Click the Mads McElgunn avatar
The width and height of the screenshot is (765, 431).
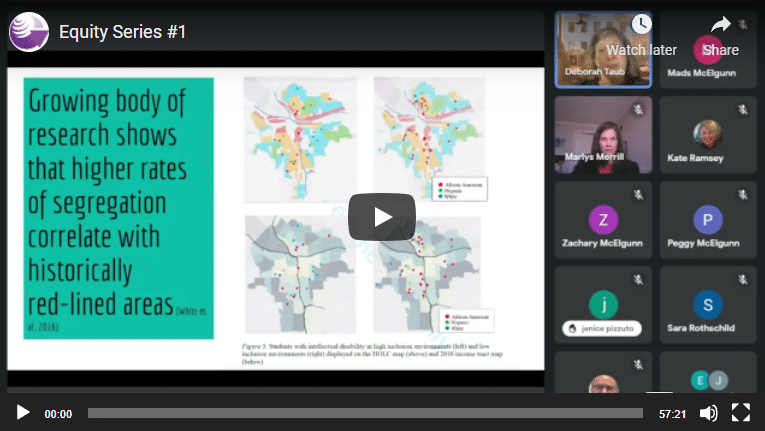click(707, 50)
